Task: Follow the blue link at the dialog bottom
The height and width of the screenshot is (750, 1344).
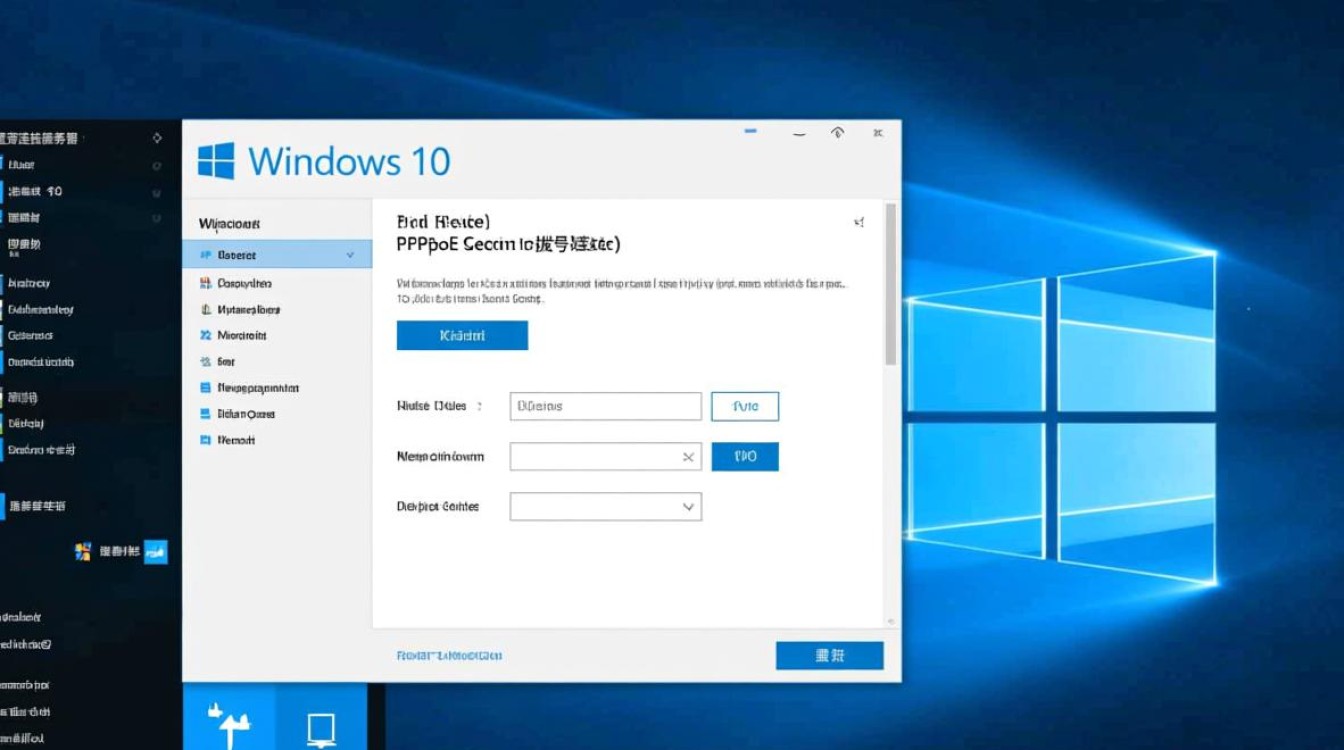Action: click(x=449, y=655)
